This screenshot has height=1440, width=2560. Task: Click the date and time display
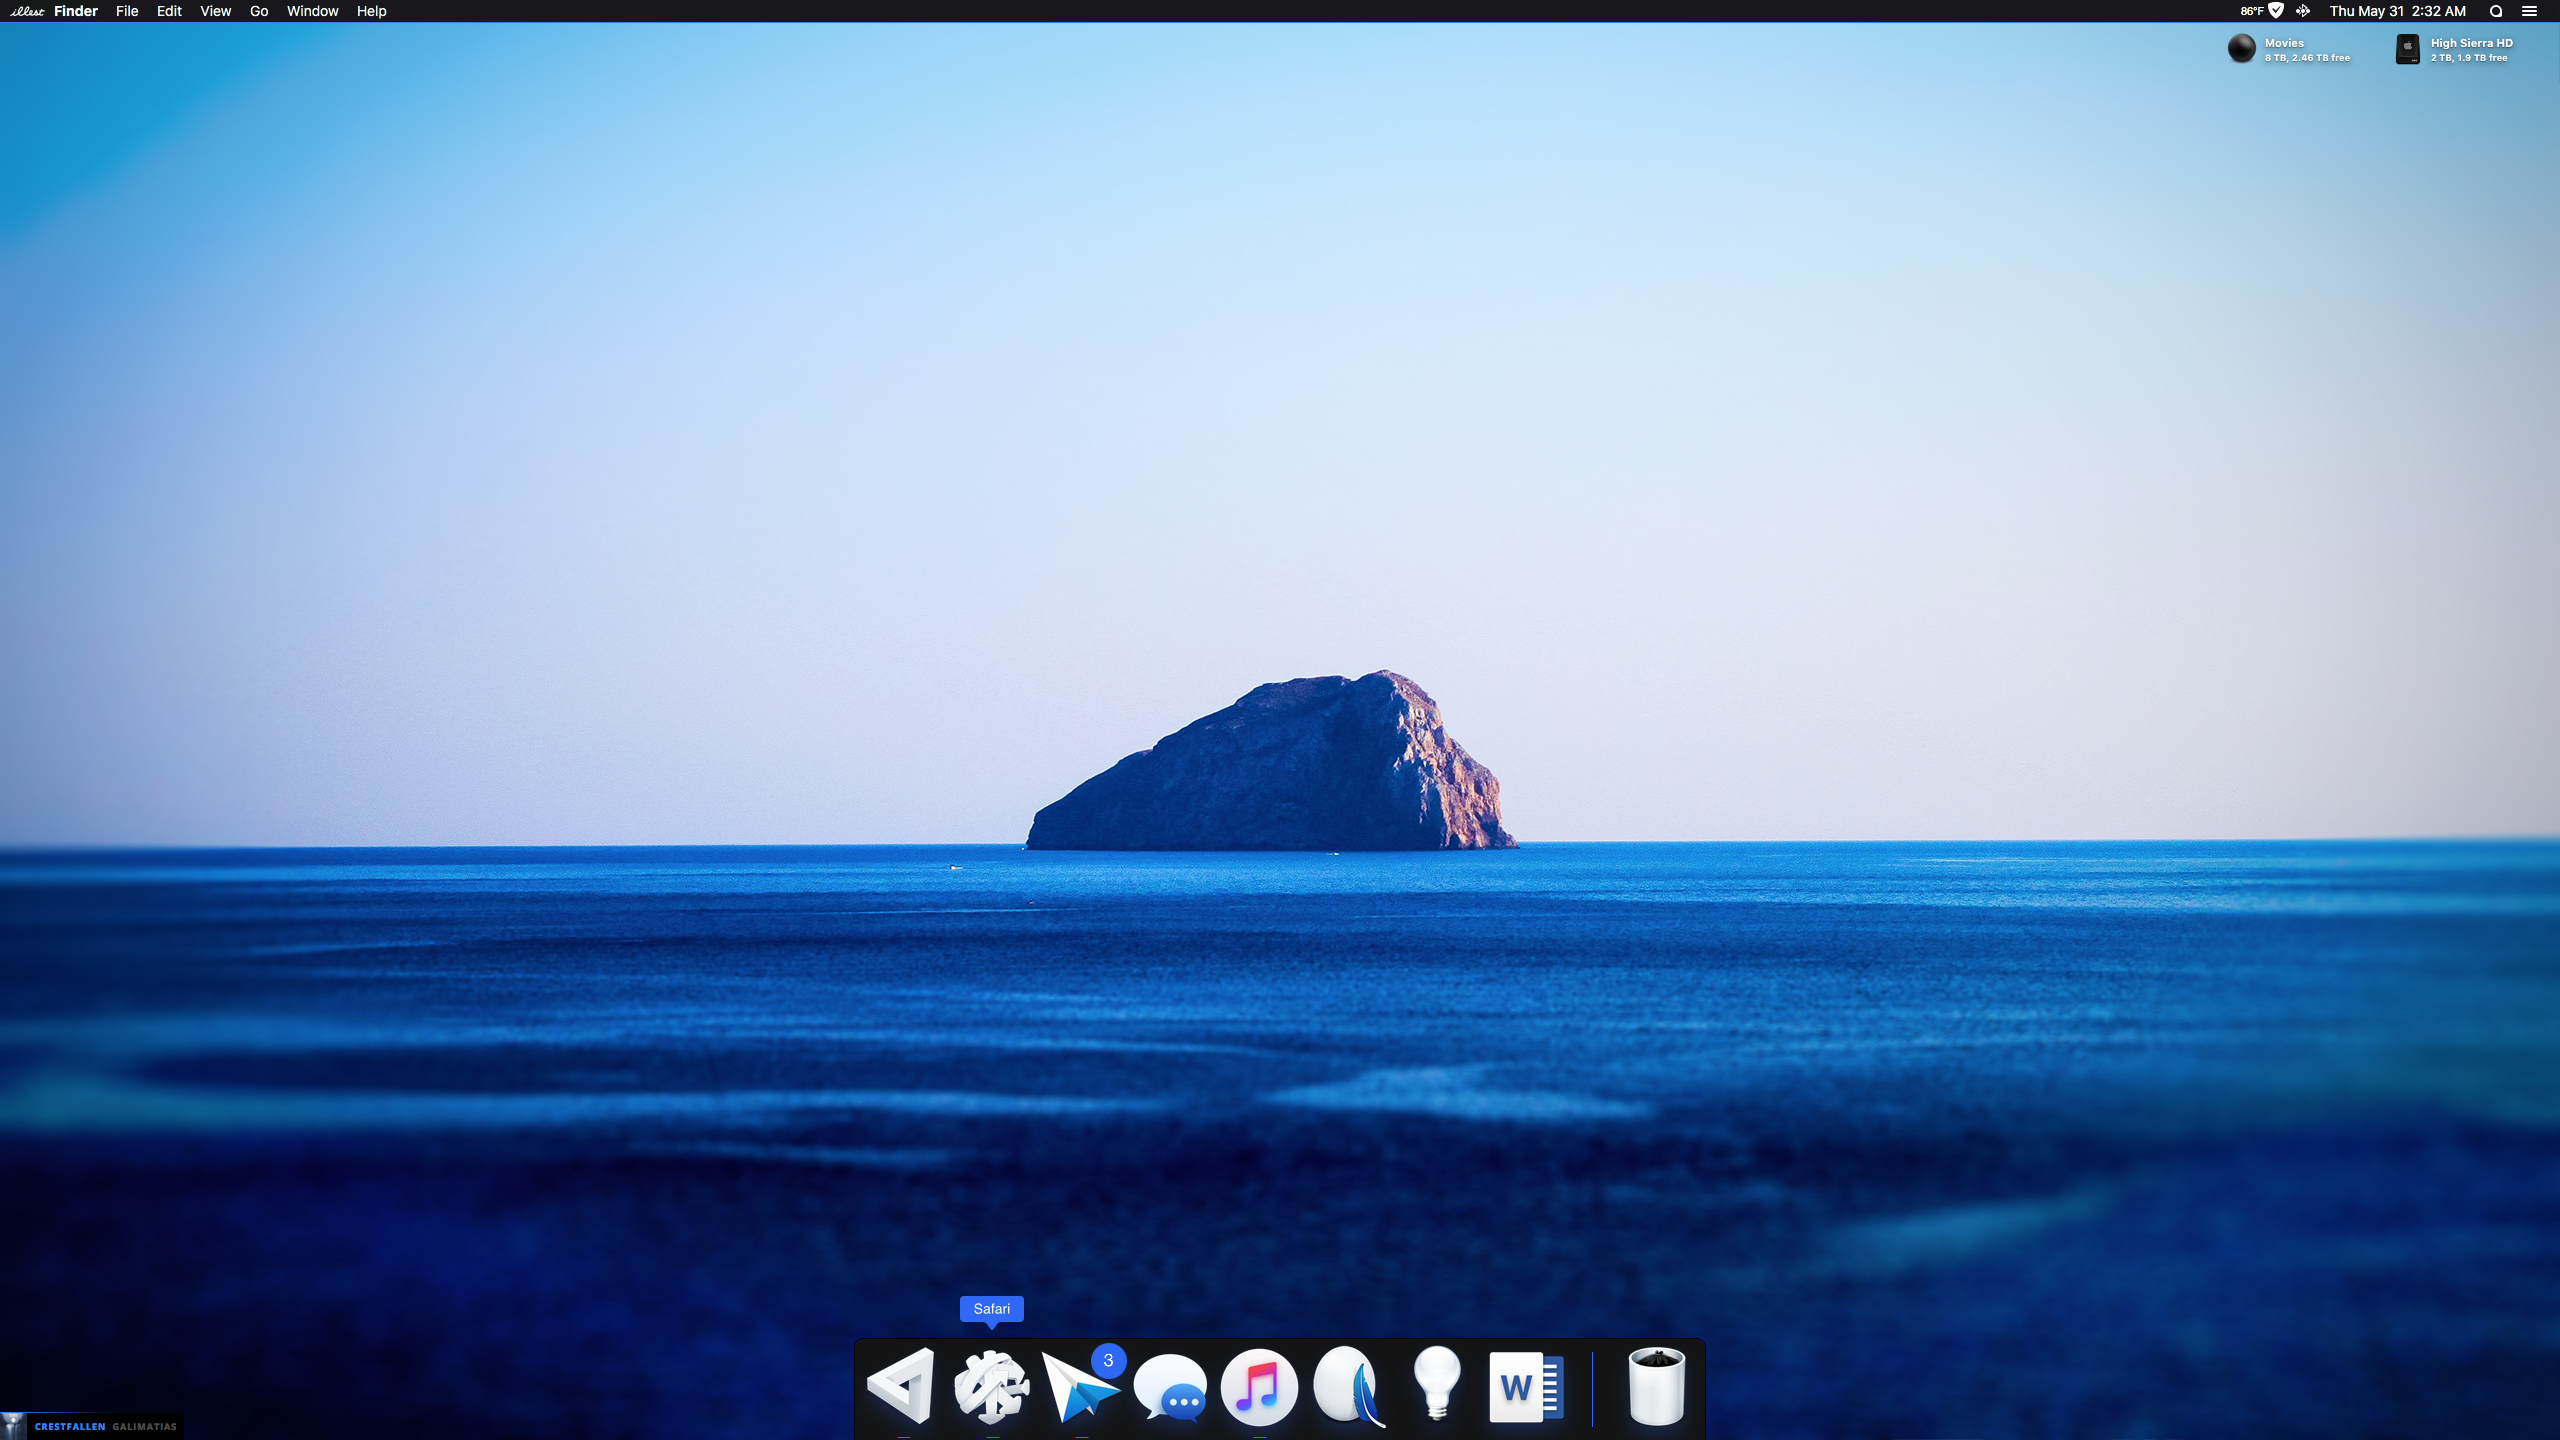(2397, 11)
